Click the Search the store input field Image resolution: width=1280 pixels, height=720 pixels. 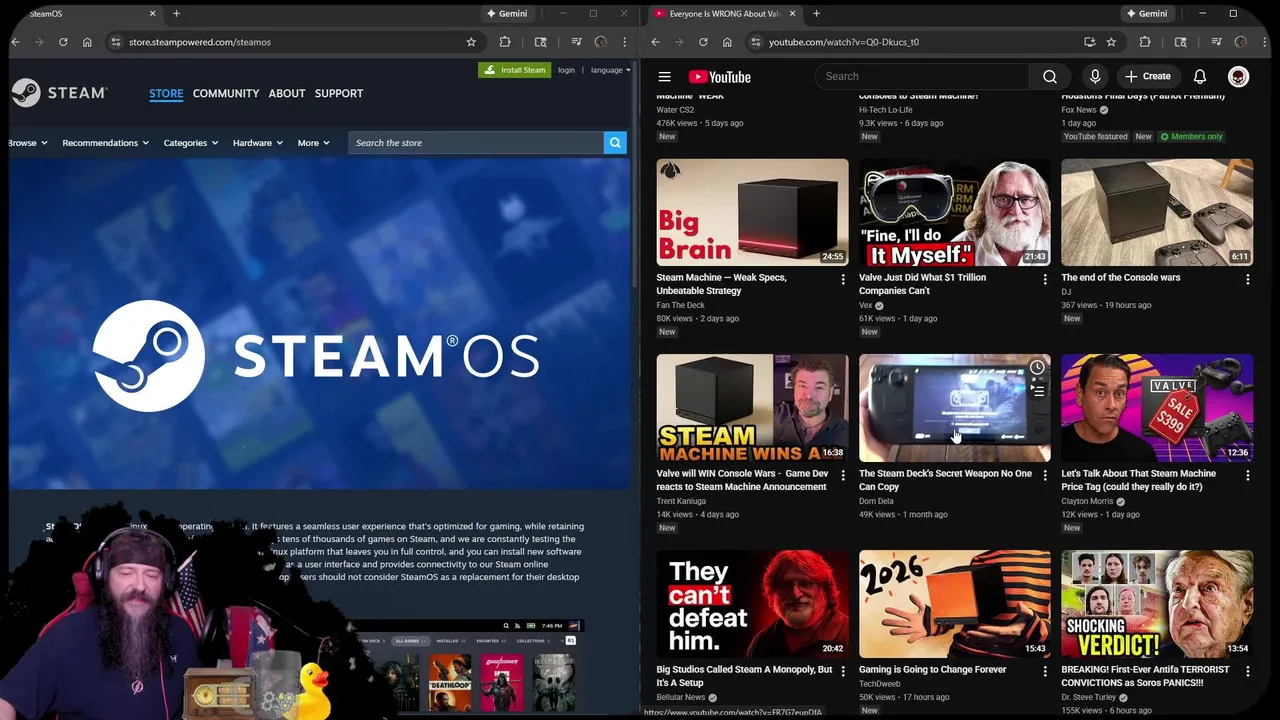tap(476, 143)
